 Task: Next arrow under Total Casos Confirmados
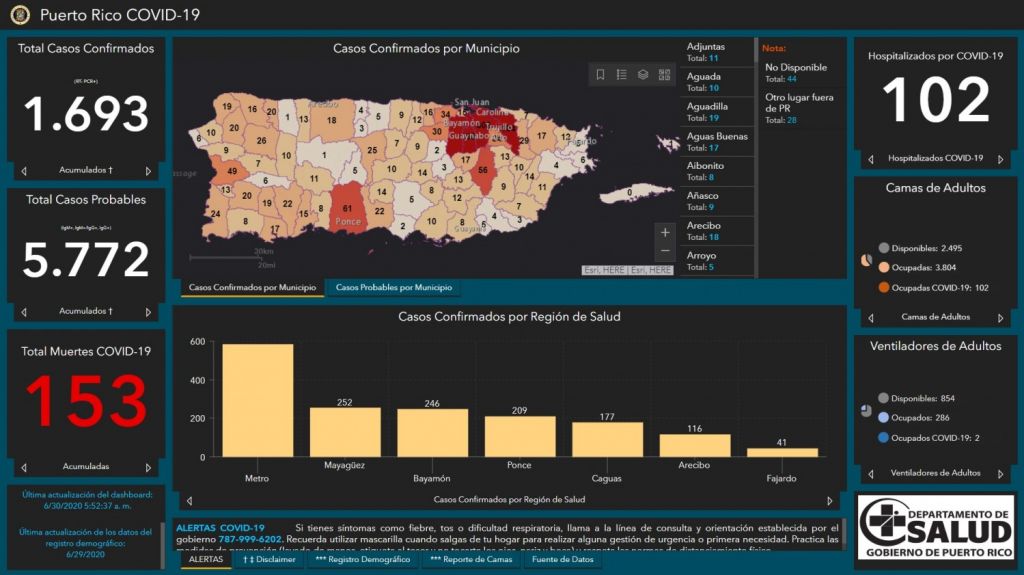(x=148, y=171)
